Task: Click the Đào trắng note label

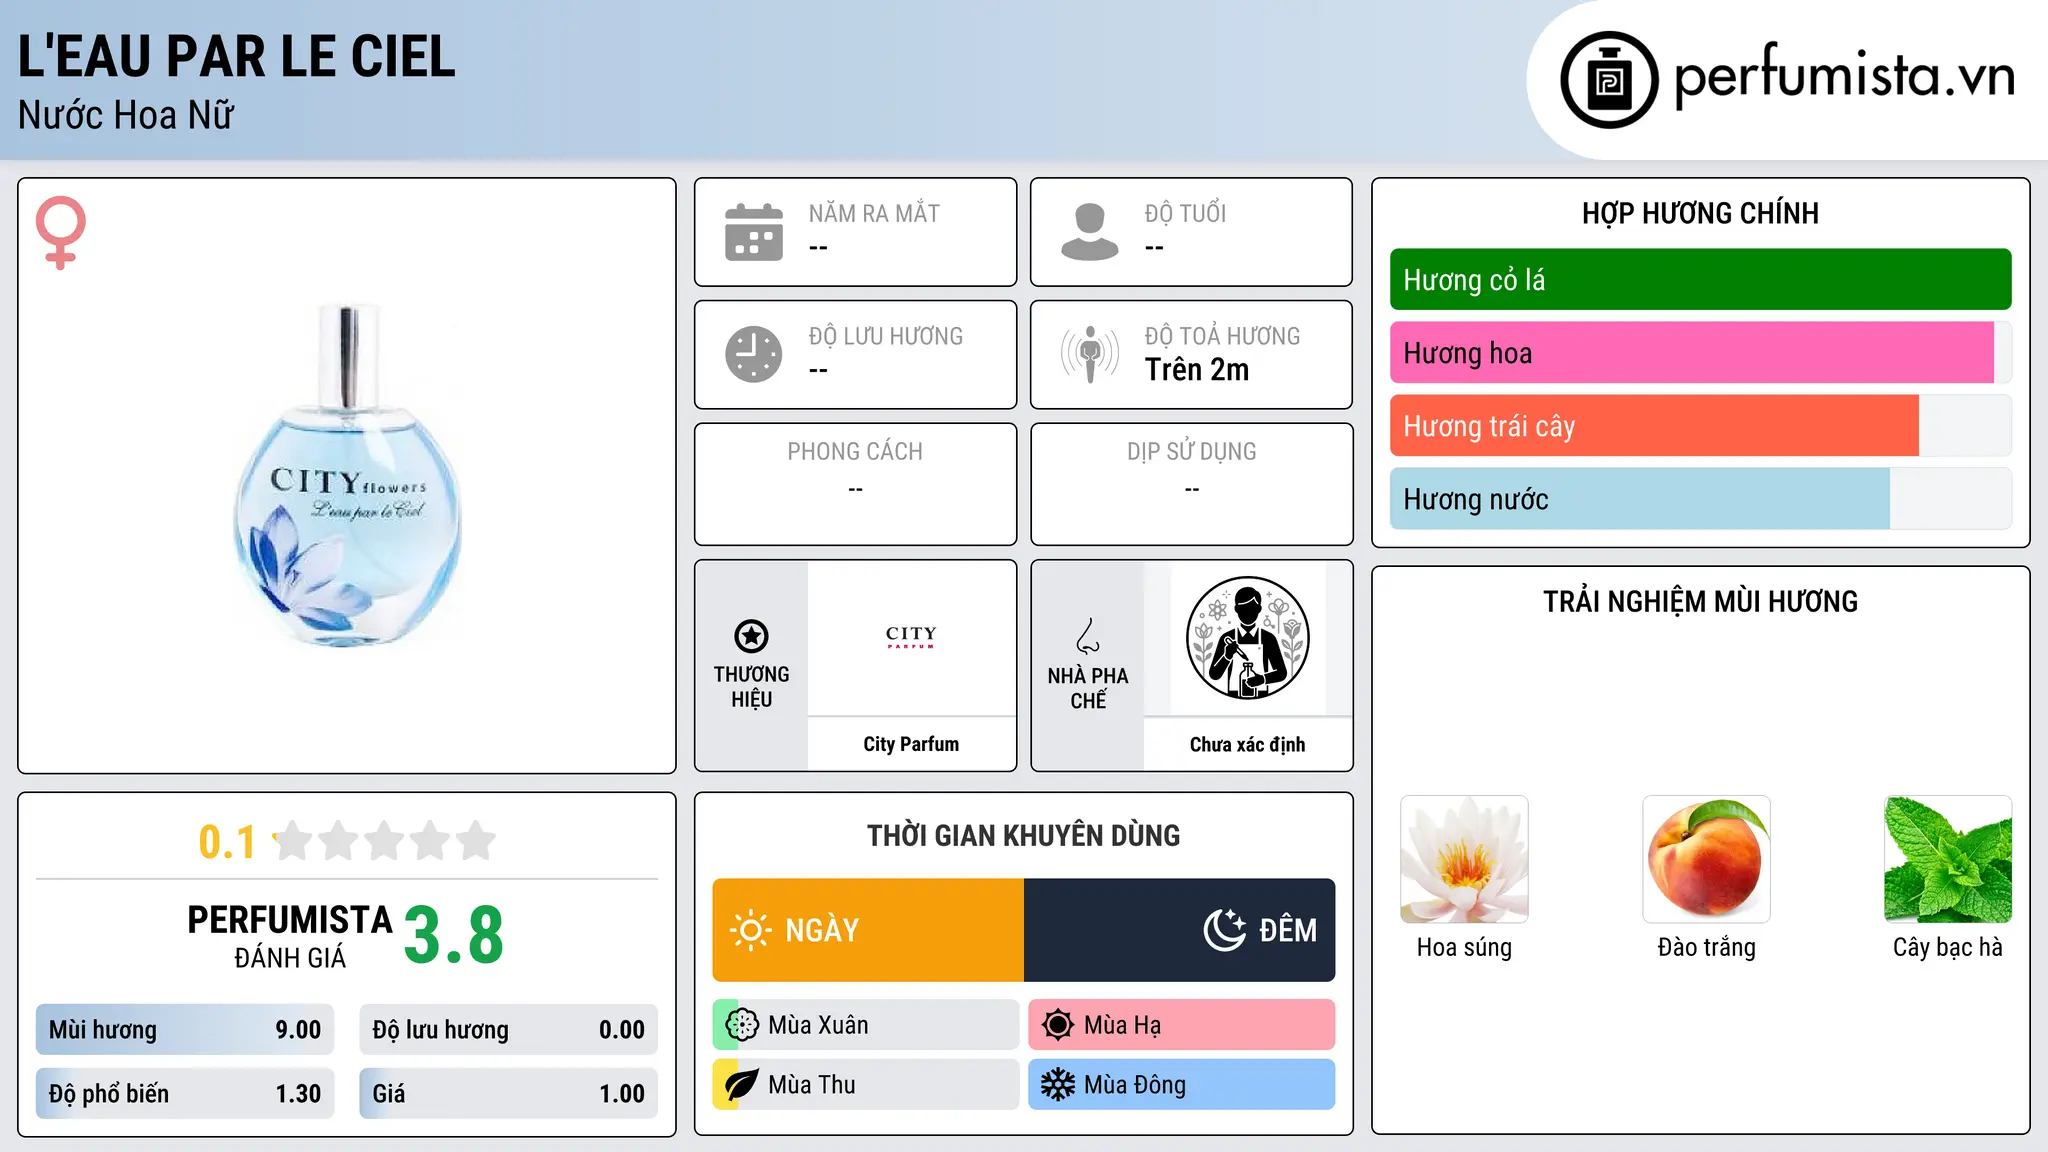Action: 1706,947
